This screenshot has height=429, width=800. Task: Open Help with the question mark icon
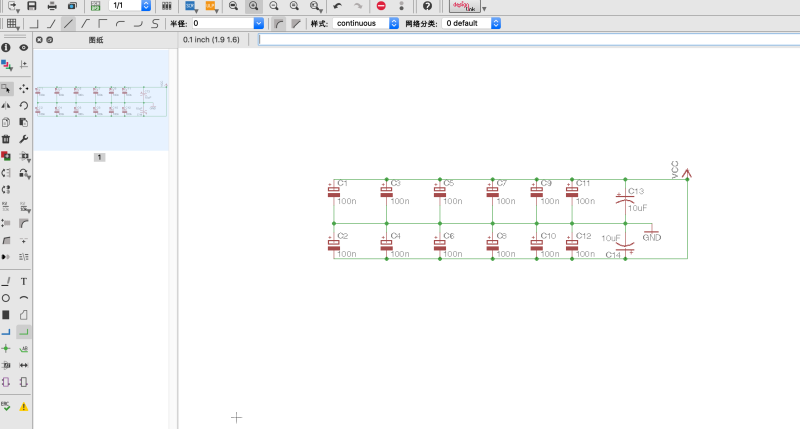click(x=428, y=6)
